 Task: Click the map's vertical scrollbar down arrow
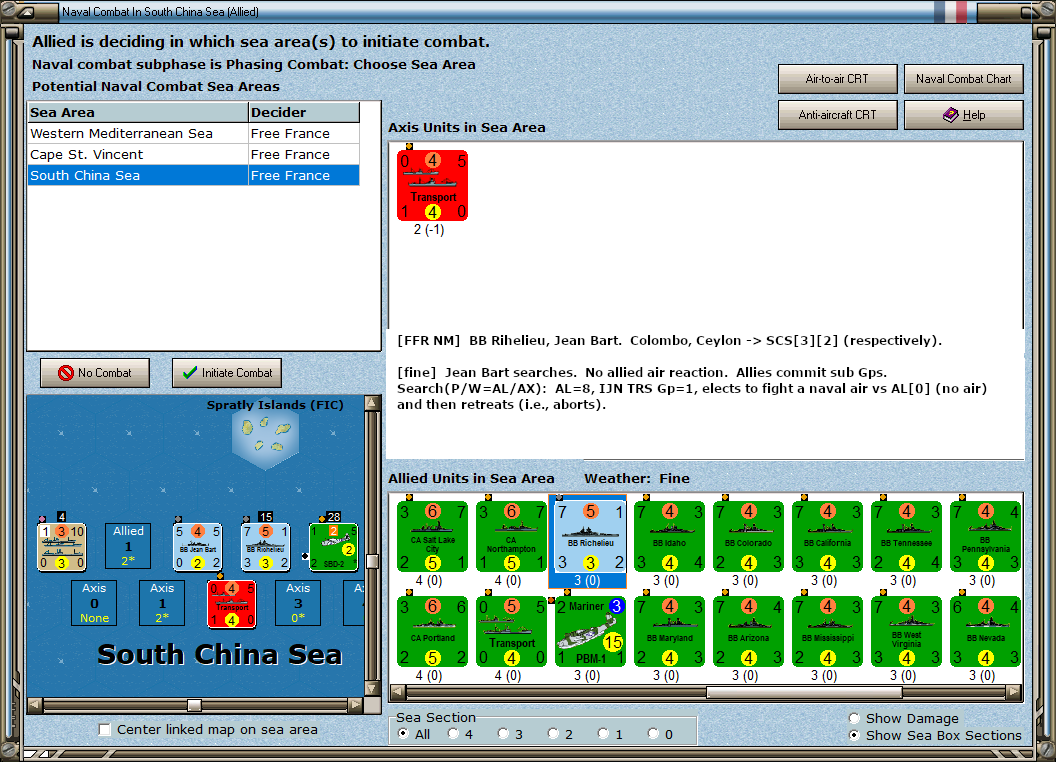[371, 689]
